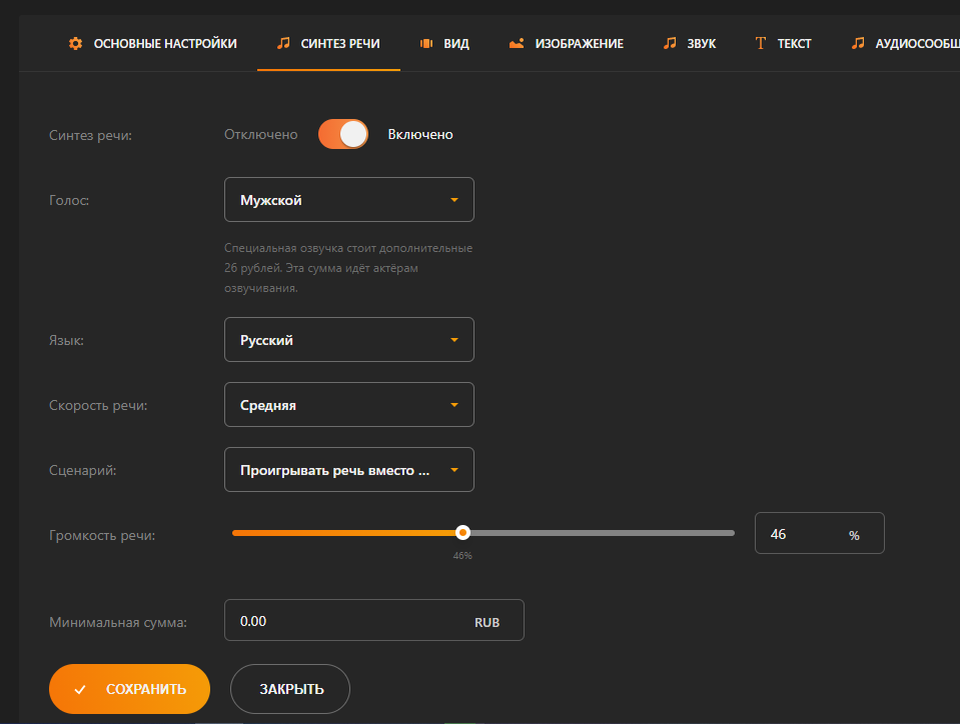Click the gear icon on Основные настройки tab
This screenshot has height=724, width=960.
coord(75,43)
